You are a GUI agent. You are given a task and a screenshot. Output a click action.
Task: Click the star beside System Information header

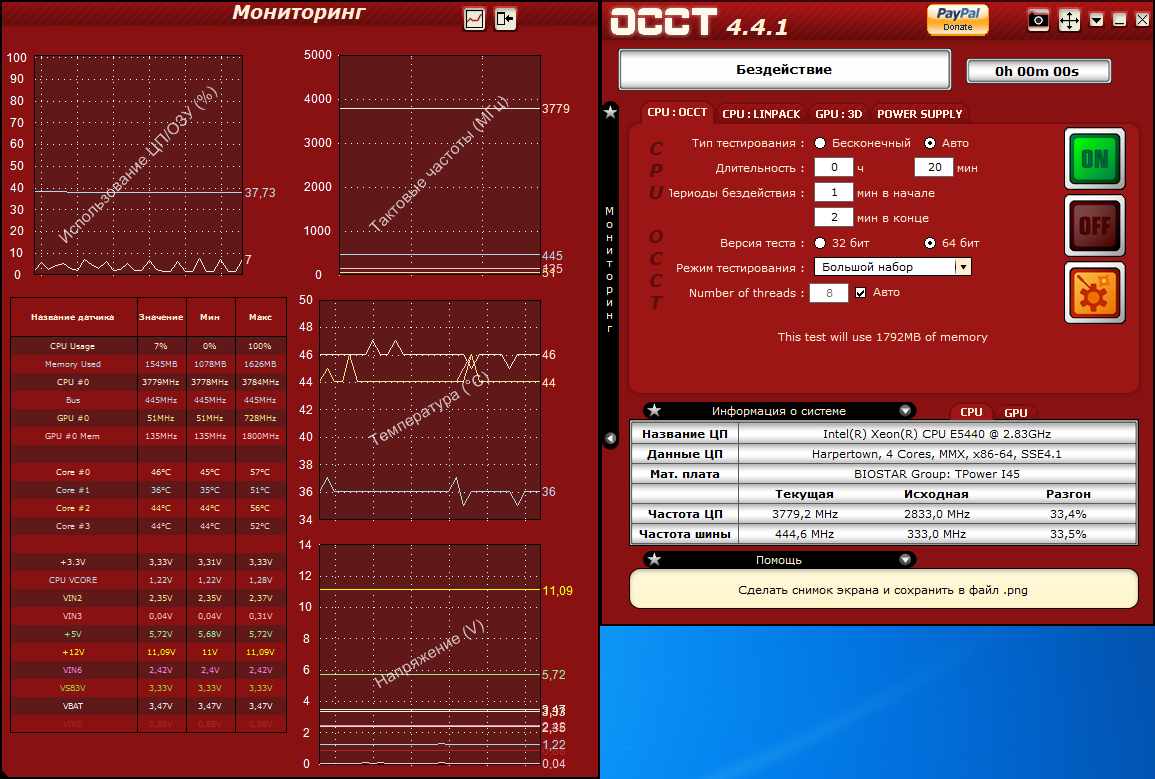click(x=654, y=411)
